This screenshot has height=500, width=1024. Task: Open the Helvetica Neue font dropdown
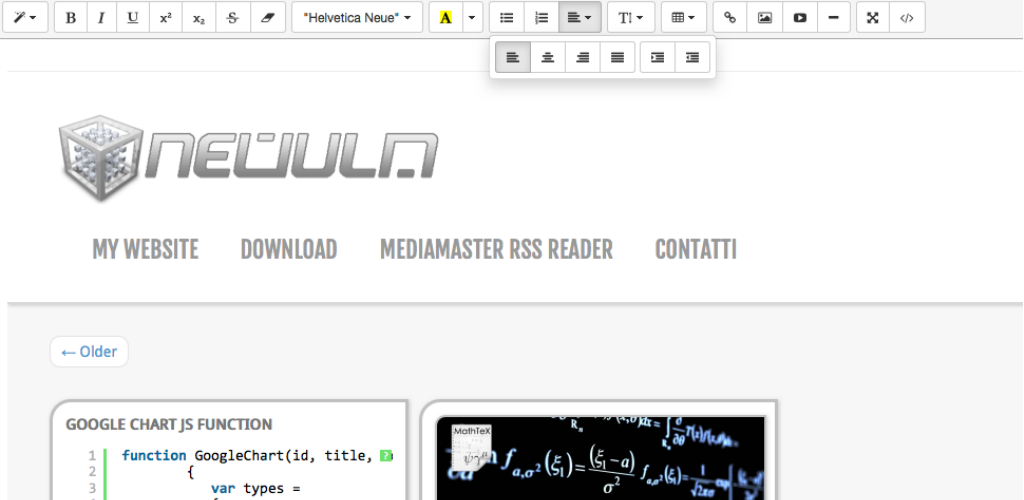[357, 18]
